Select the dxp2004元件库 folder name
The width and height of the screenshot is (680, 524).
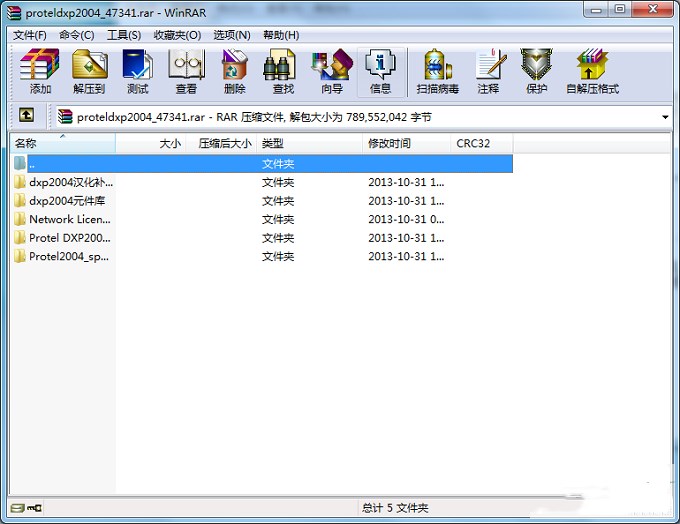pos(67,201)
